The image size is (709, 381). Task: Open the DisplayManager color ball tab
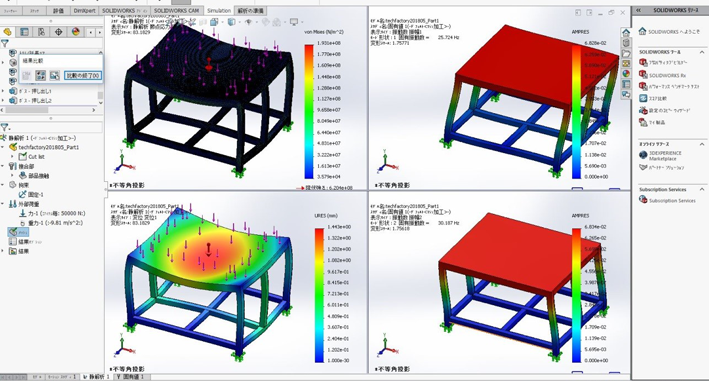click(76, 32)
